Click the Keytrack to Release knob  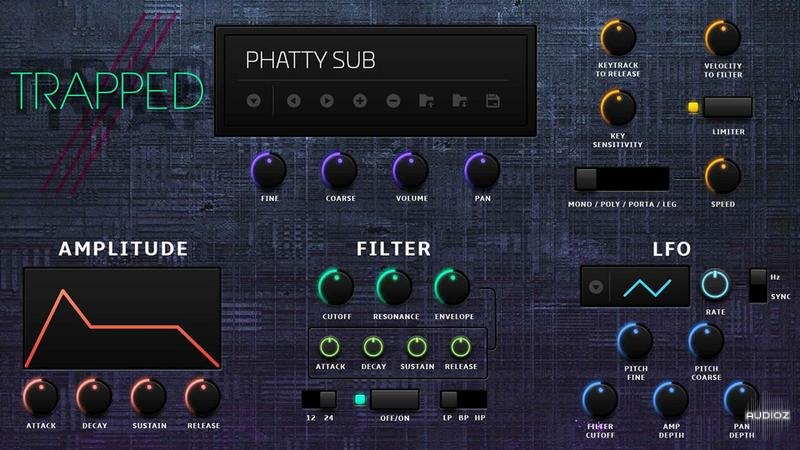[618, 38]
